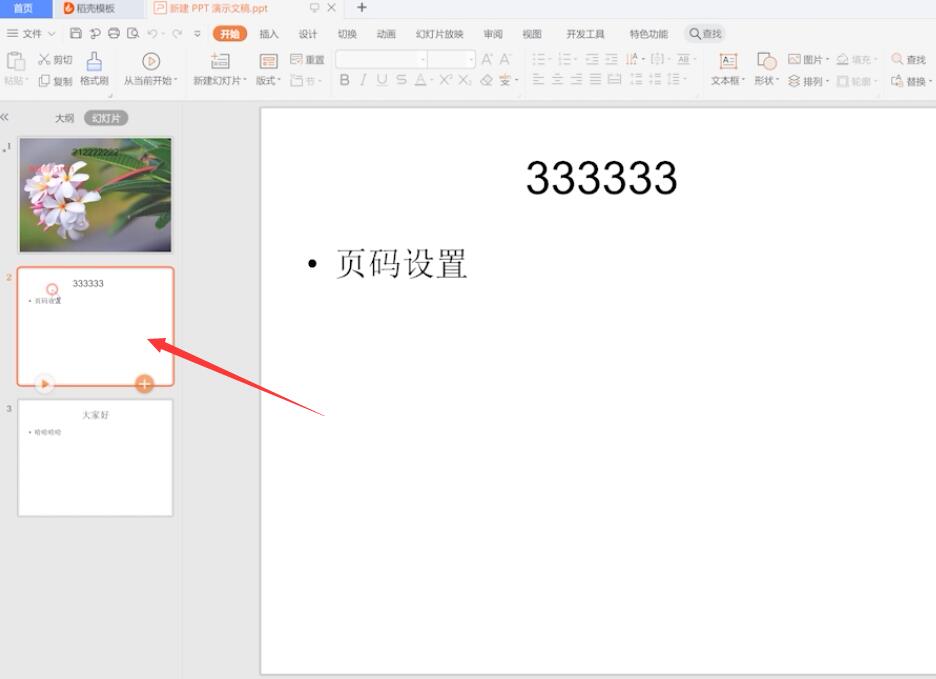The width and height of the screenshot is (936, 679).
Task: Open Print Preview from quick access bar
Action: (133, 33)
